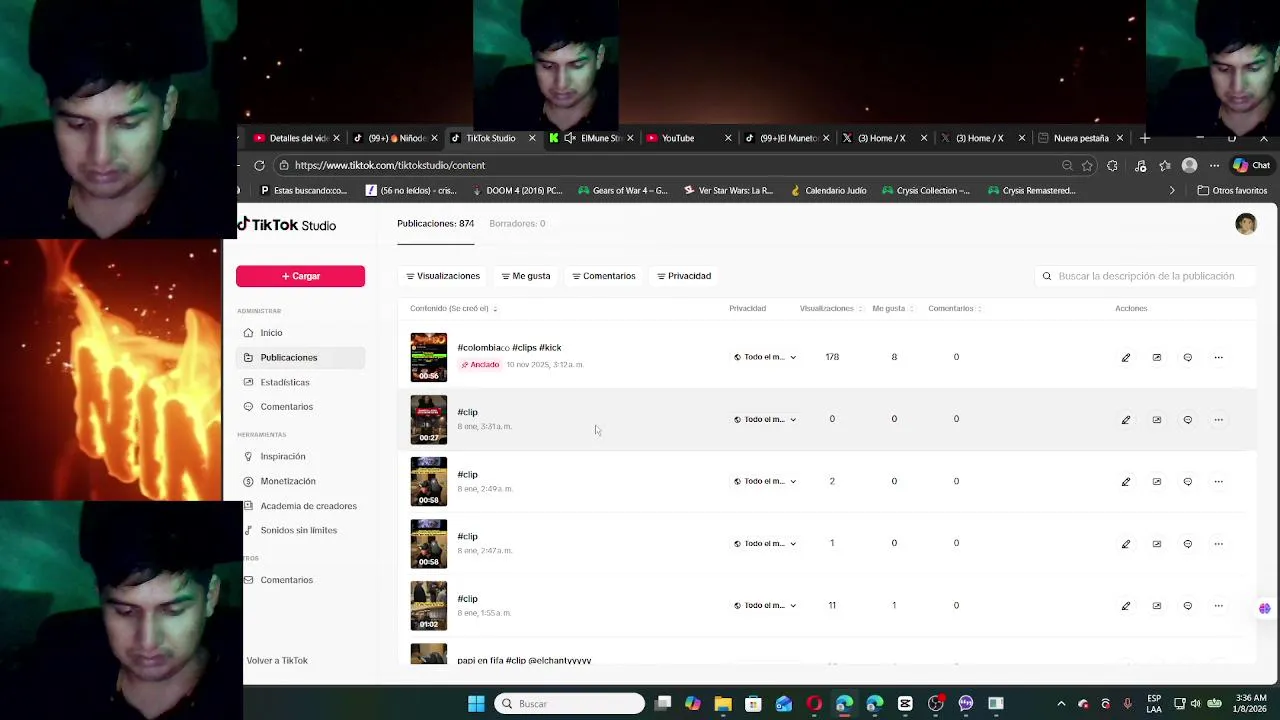Open File Explorer from the taskbar
1280x720 pixels.
point(723,704)
